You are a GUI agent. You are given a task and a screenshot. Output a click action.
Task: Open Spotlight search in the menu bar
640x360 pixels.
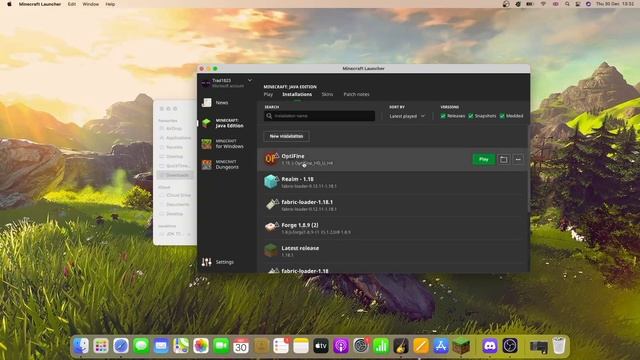pos(567,4)
